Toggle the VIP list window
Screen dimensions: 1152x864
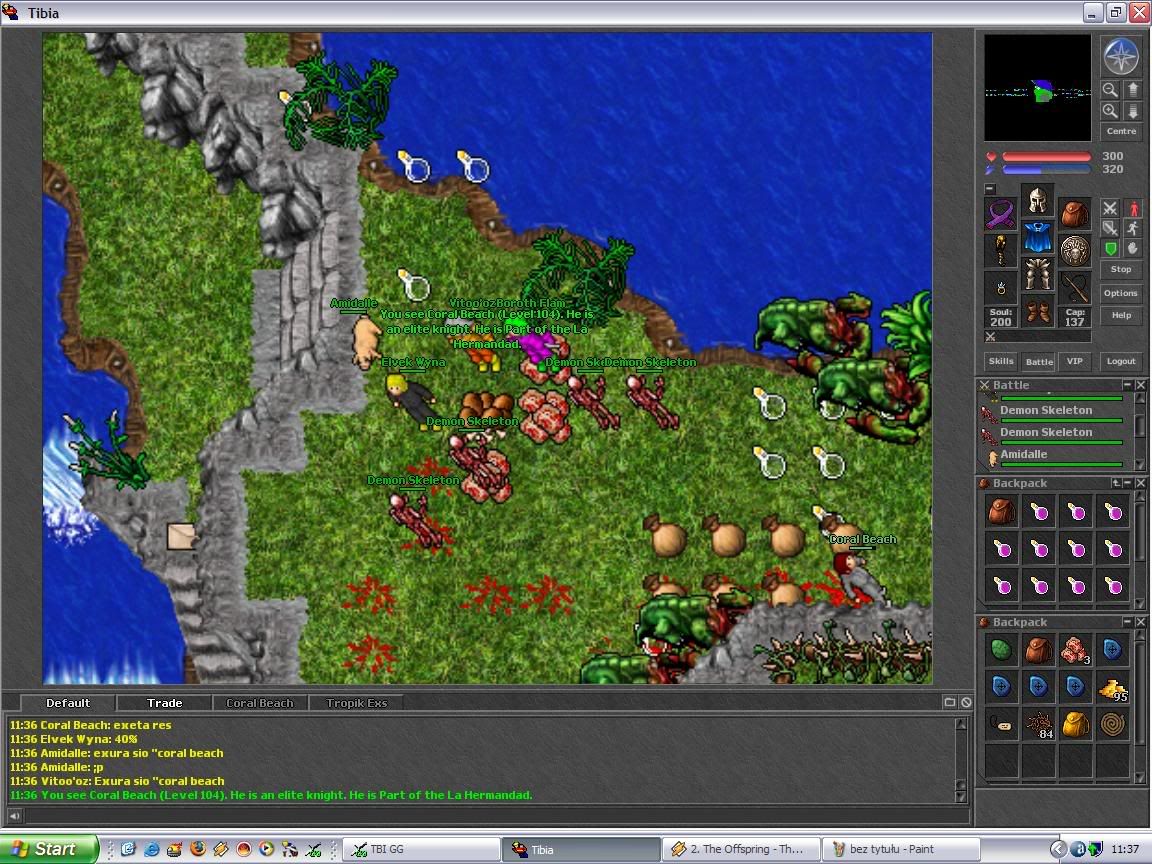pos(1075,361)
